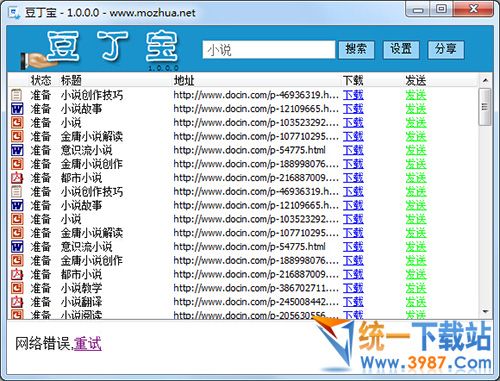
Task: Click the 地址 column header
Action: [184, 80]
